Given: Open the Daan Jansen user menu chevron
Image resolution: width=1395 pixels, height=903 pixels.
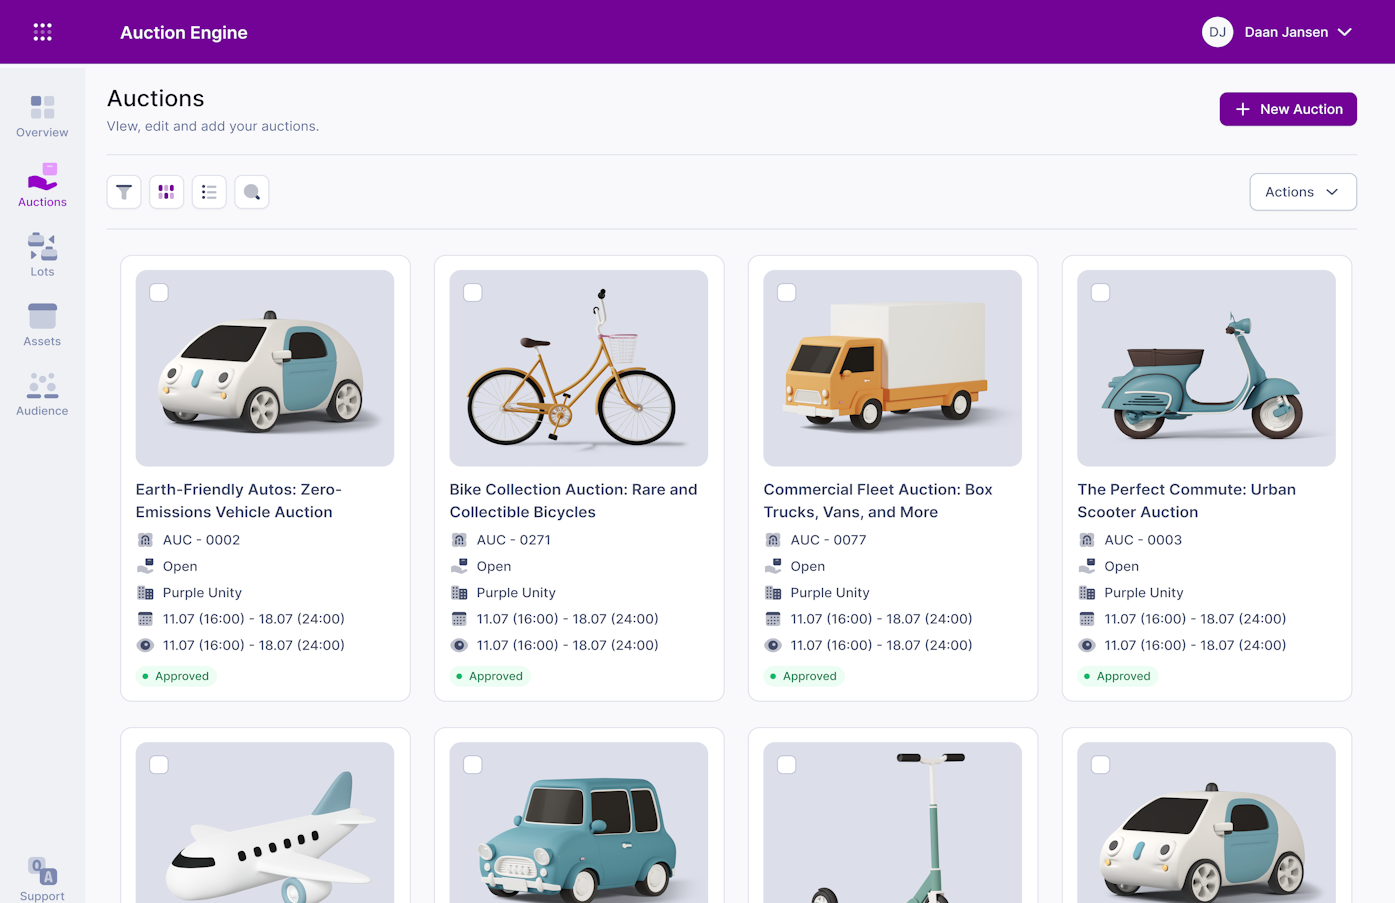Looking at the screenshot, I should coord(1345,32).
